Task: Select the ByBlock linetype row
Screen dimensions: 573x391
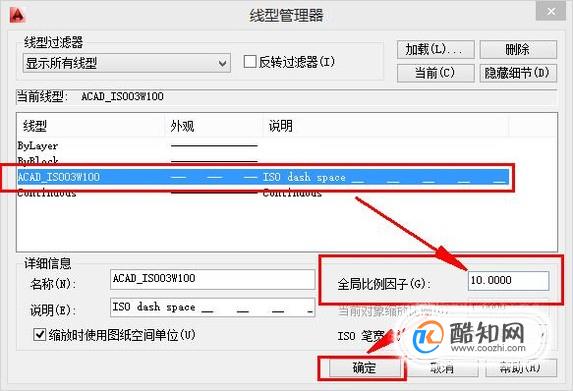Action: coord(263,161)
